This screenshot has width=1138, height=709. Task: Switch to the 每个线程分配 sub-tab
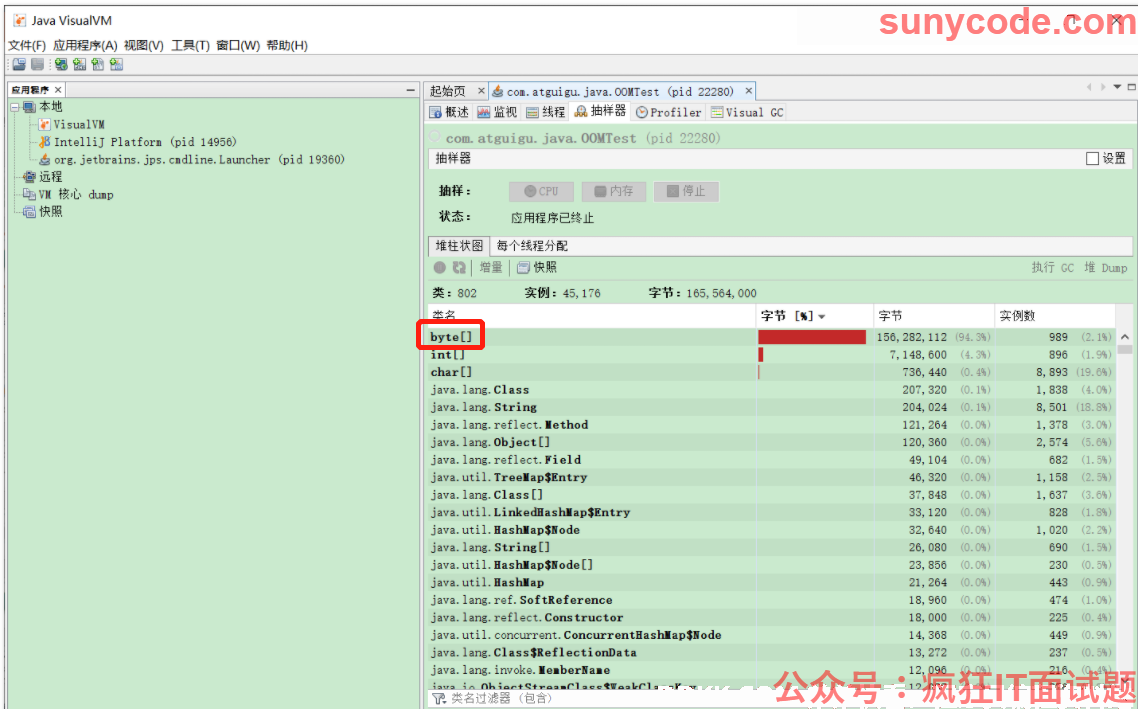coord(532,246)
